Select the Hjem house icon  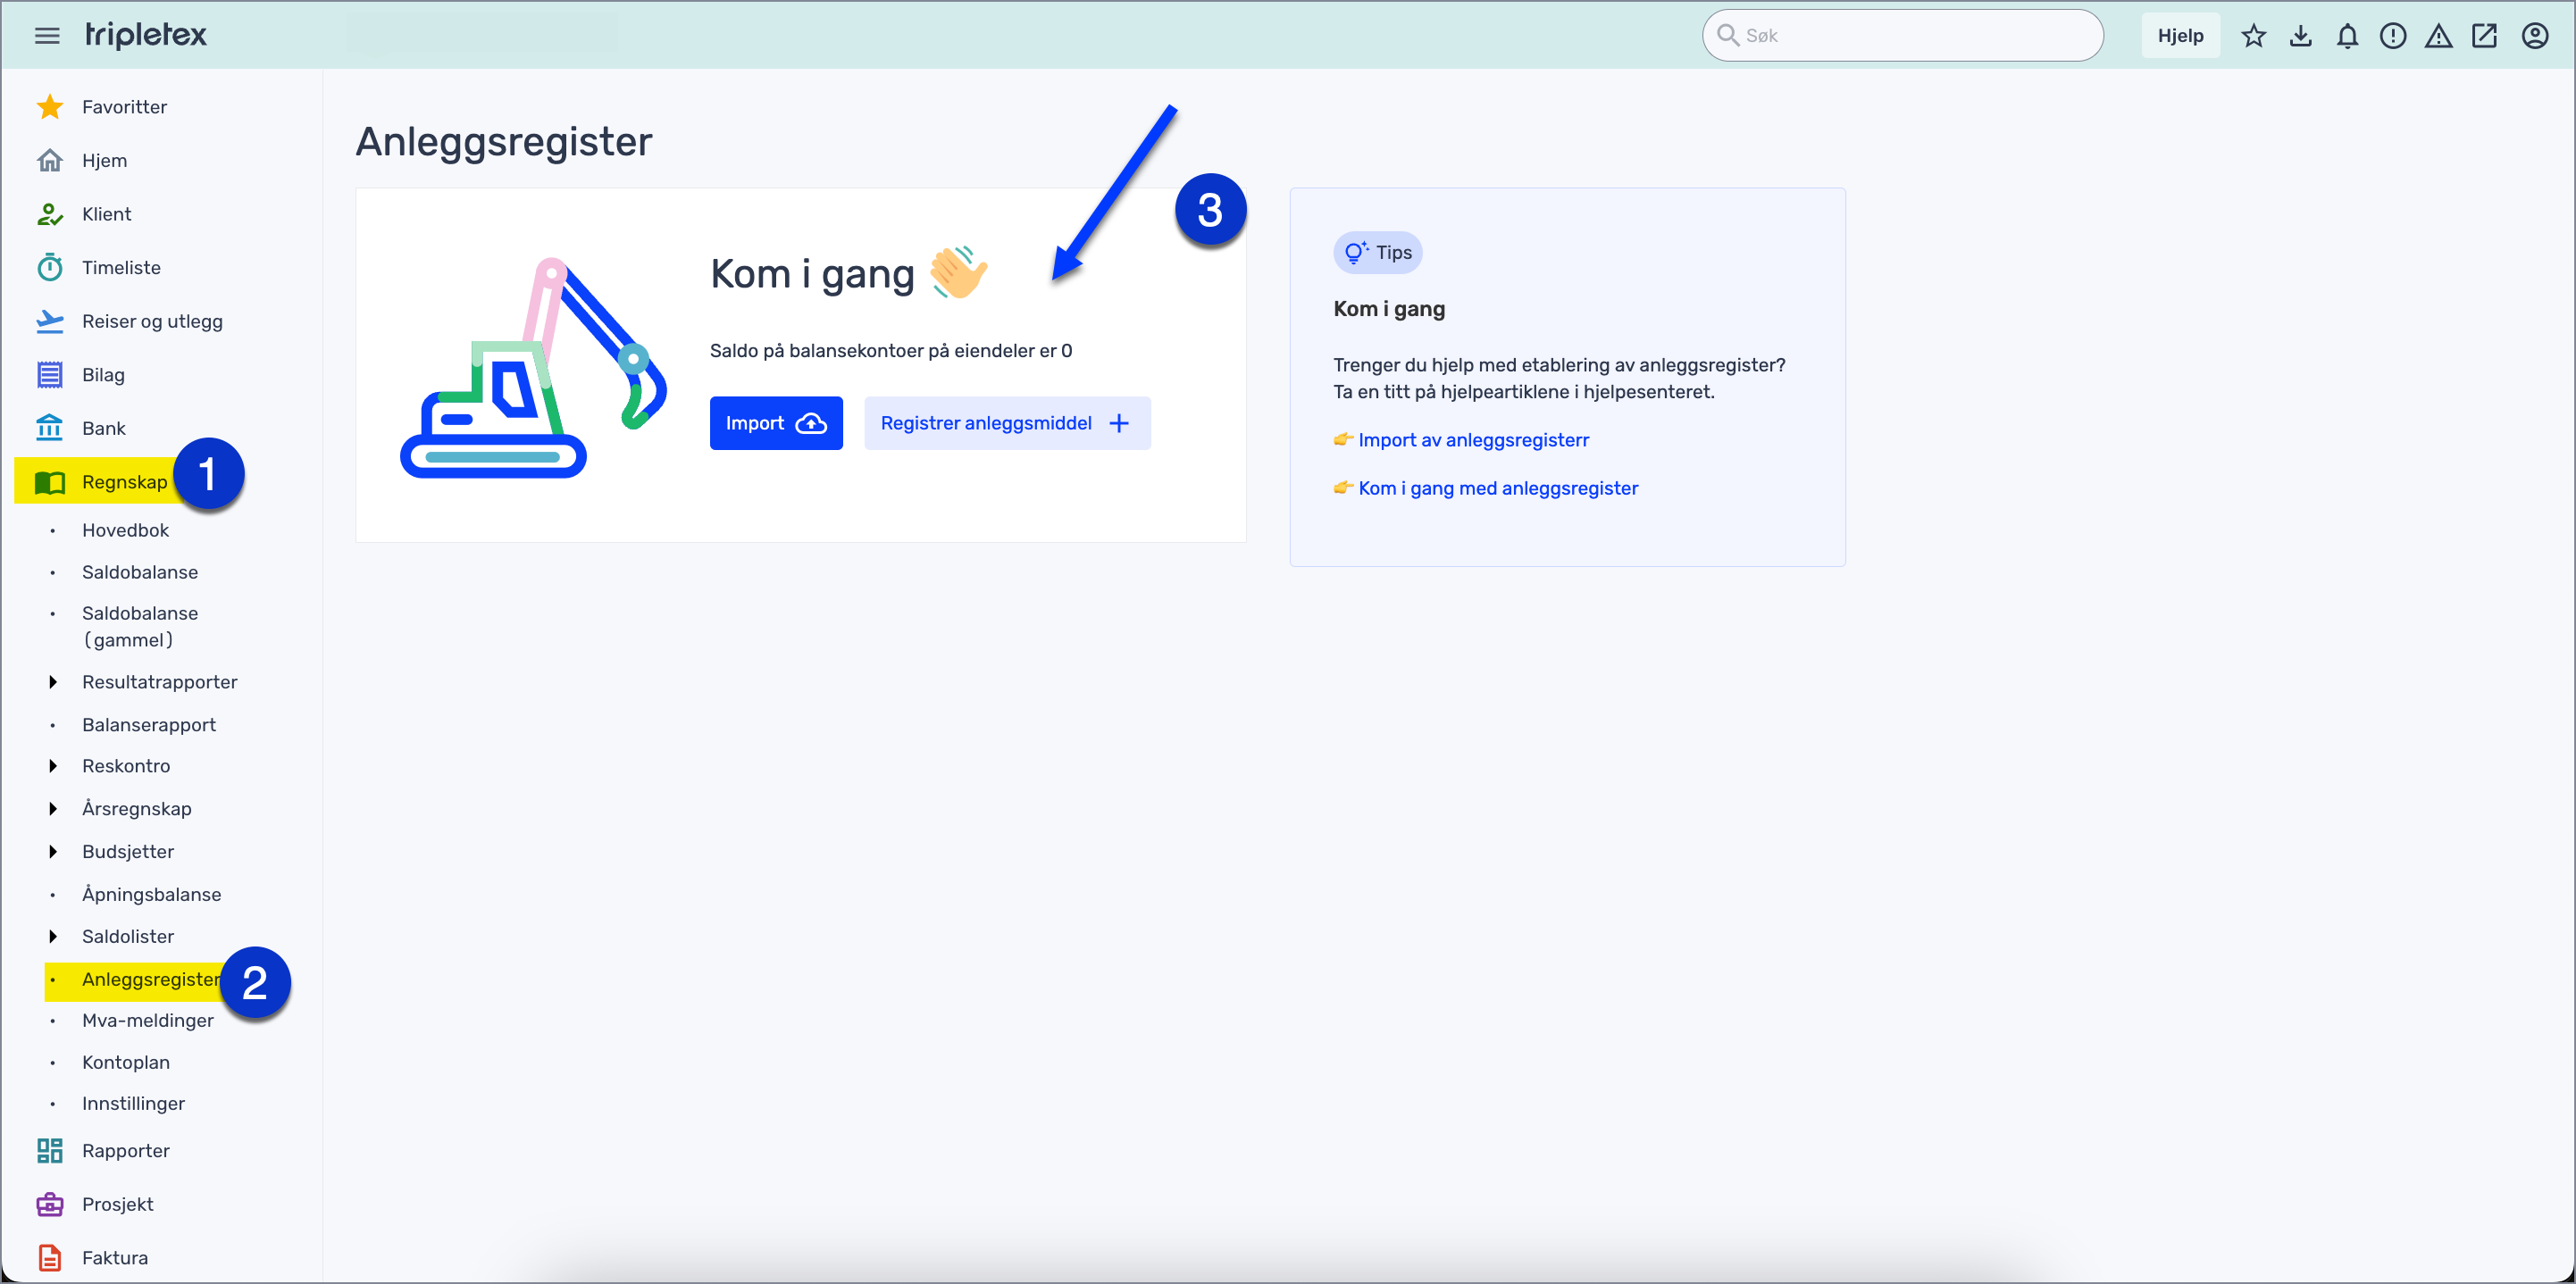click(x=51, y=159)
